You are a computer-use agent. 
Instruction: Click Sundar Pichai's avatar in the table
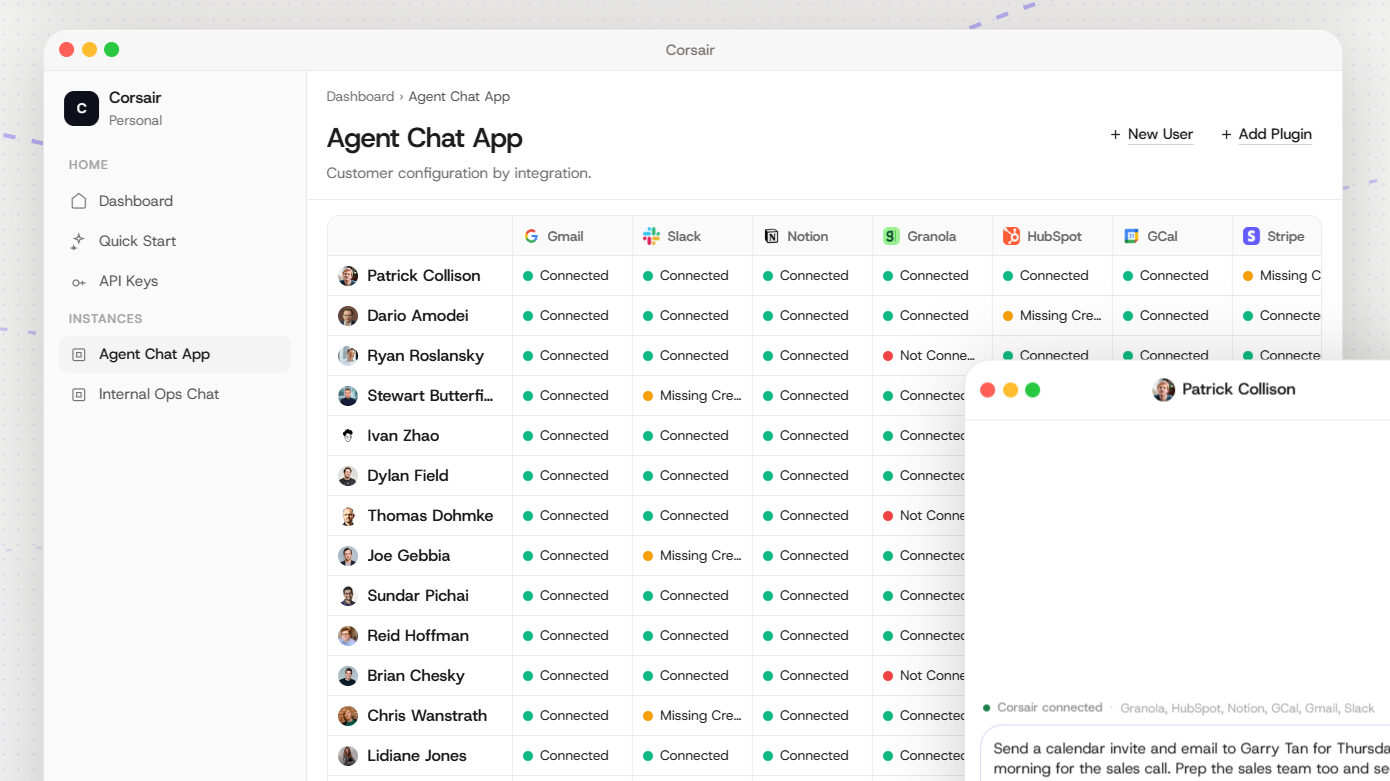click(x=348, y=596)
